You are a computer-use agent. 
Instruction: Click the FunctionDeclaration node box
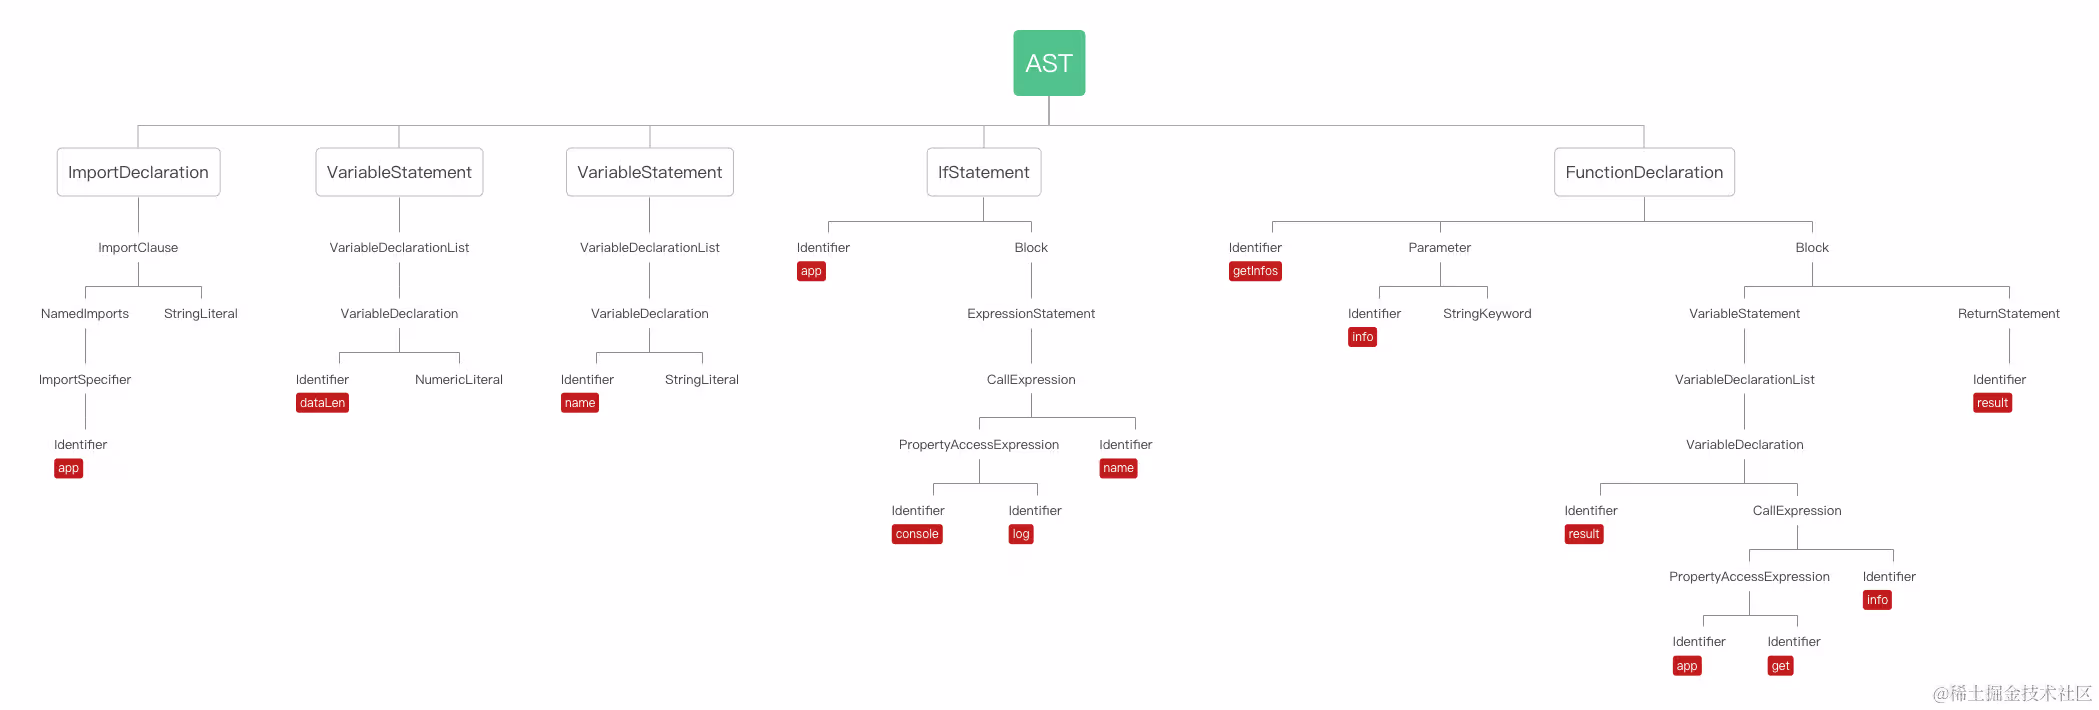[1643, 172]
